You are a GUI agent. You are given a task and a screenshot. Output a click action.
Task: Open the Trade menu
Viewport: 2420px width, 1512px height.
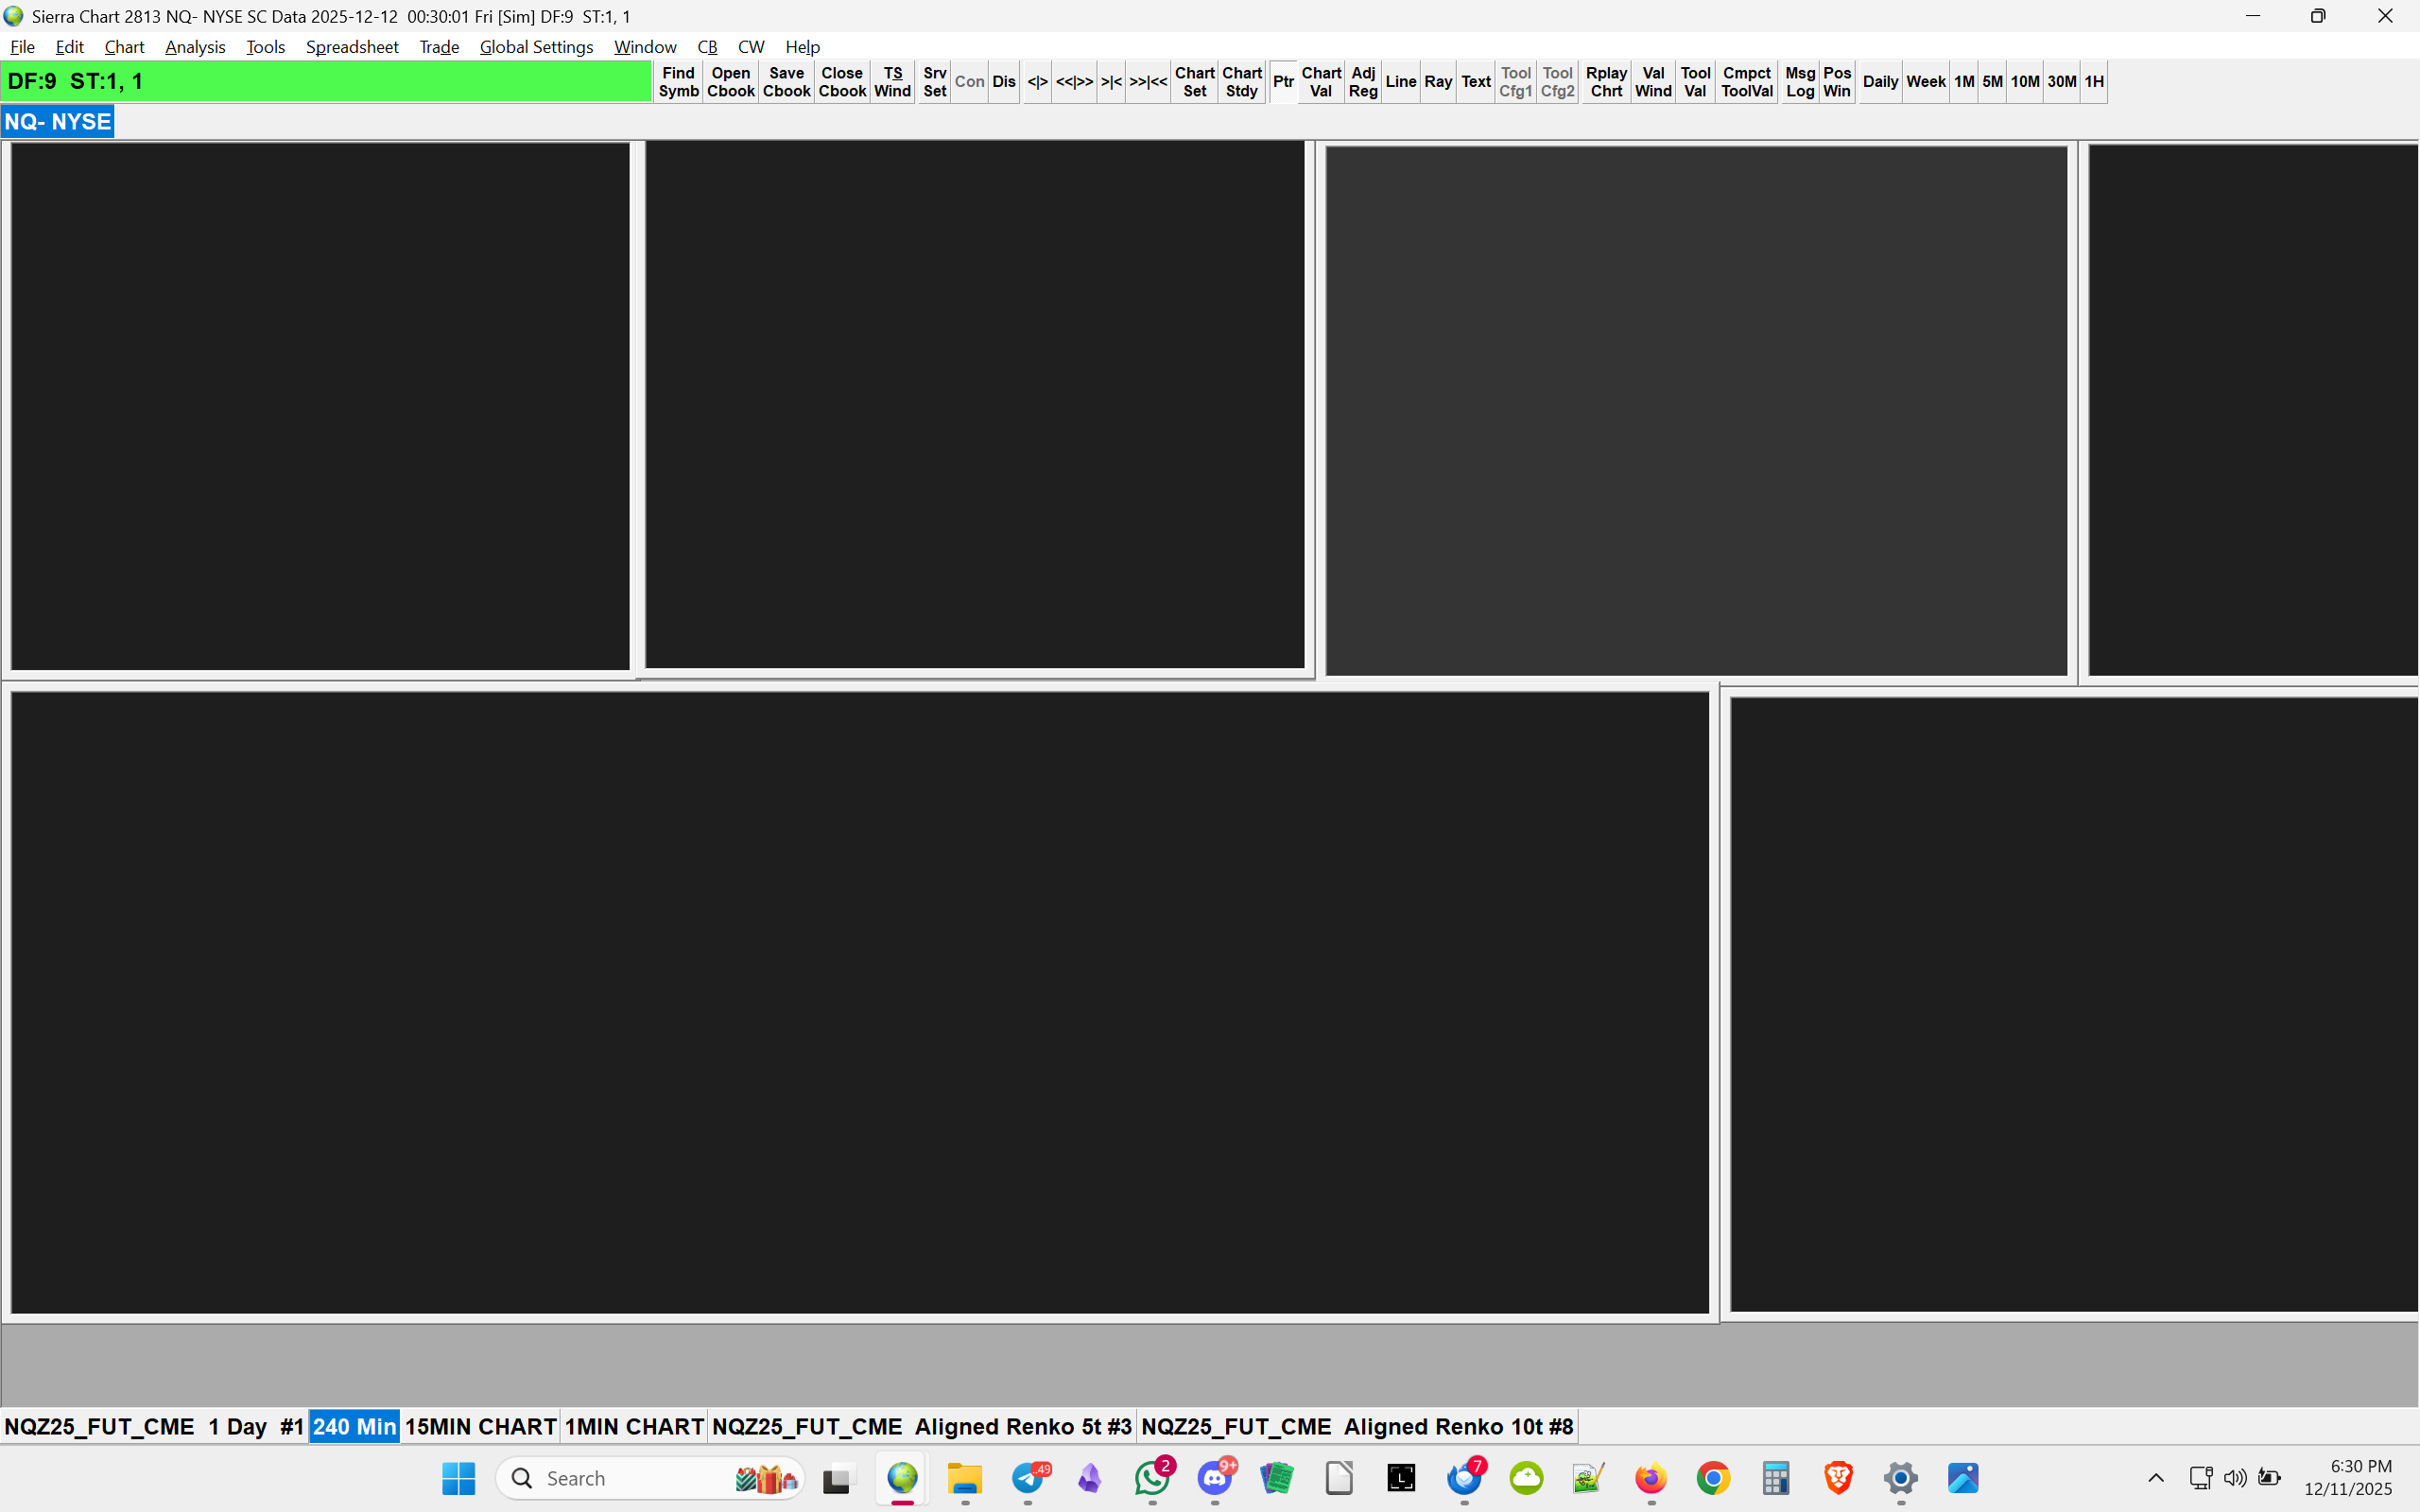click(439, 47)
